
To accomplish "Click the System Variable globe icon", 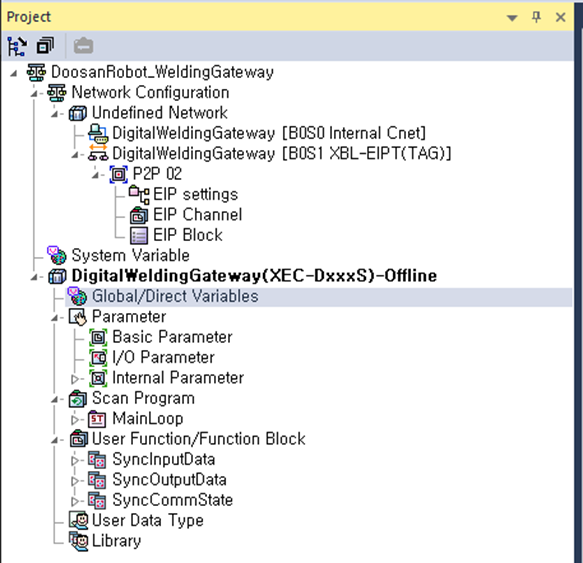I will click(57, 255).
